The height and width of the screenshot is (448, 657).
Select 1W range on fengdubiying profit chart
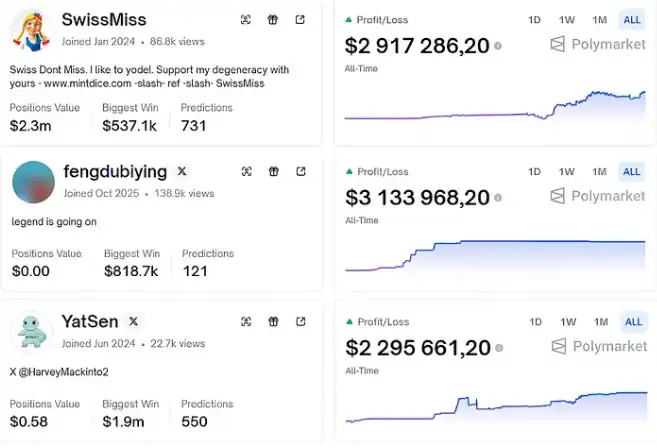coord(567,172)
